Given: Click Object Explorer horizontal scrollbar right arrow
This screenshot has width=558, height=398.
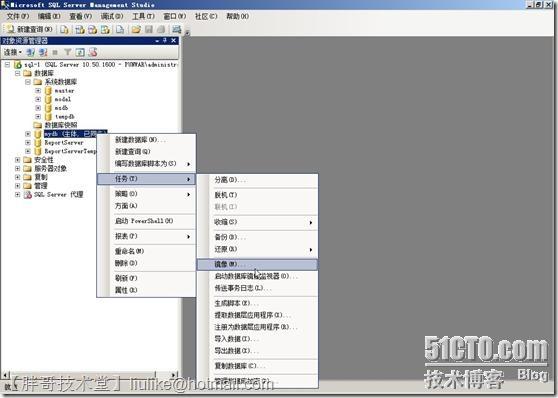Looking at the screenshot, I should pos(174,375).
